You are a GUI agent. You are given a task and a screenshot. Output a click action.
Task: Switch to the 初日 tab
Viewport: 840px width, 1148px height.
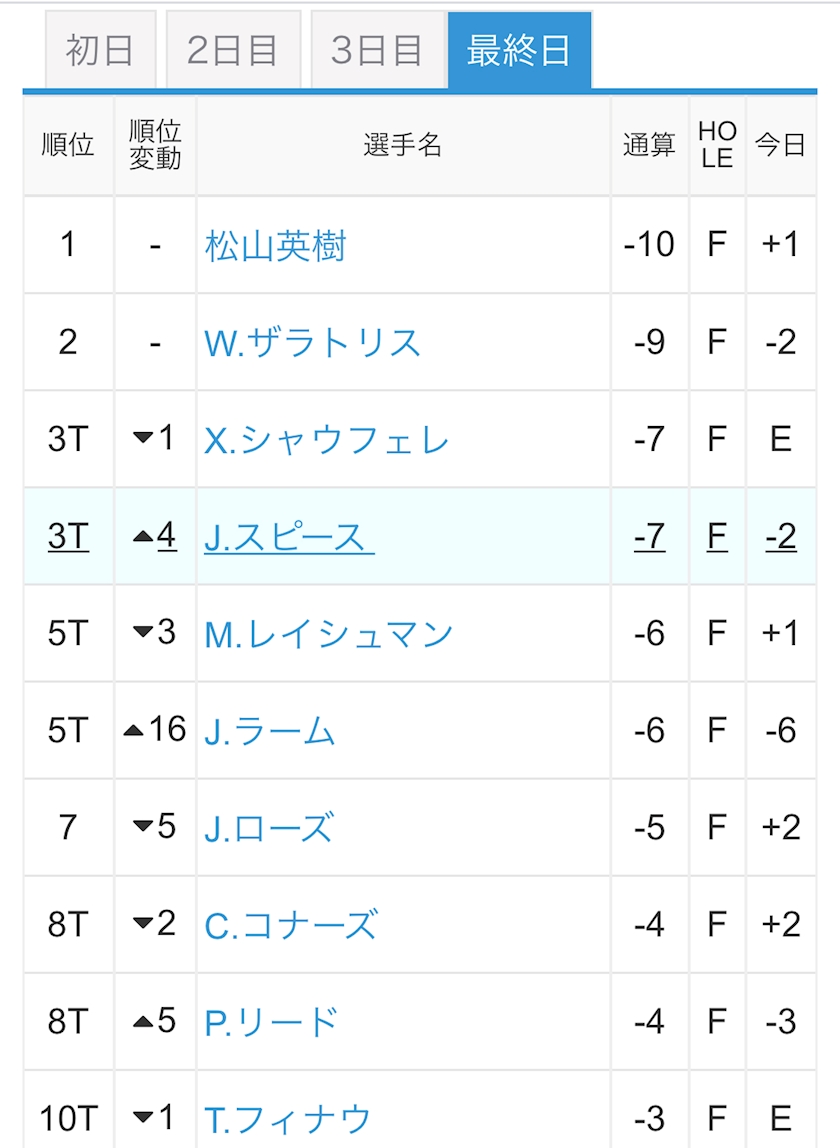point(100,51)
